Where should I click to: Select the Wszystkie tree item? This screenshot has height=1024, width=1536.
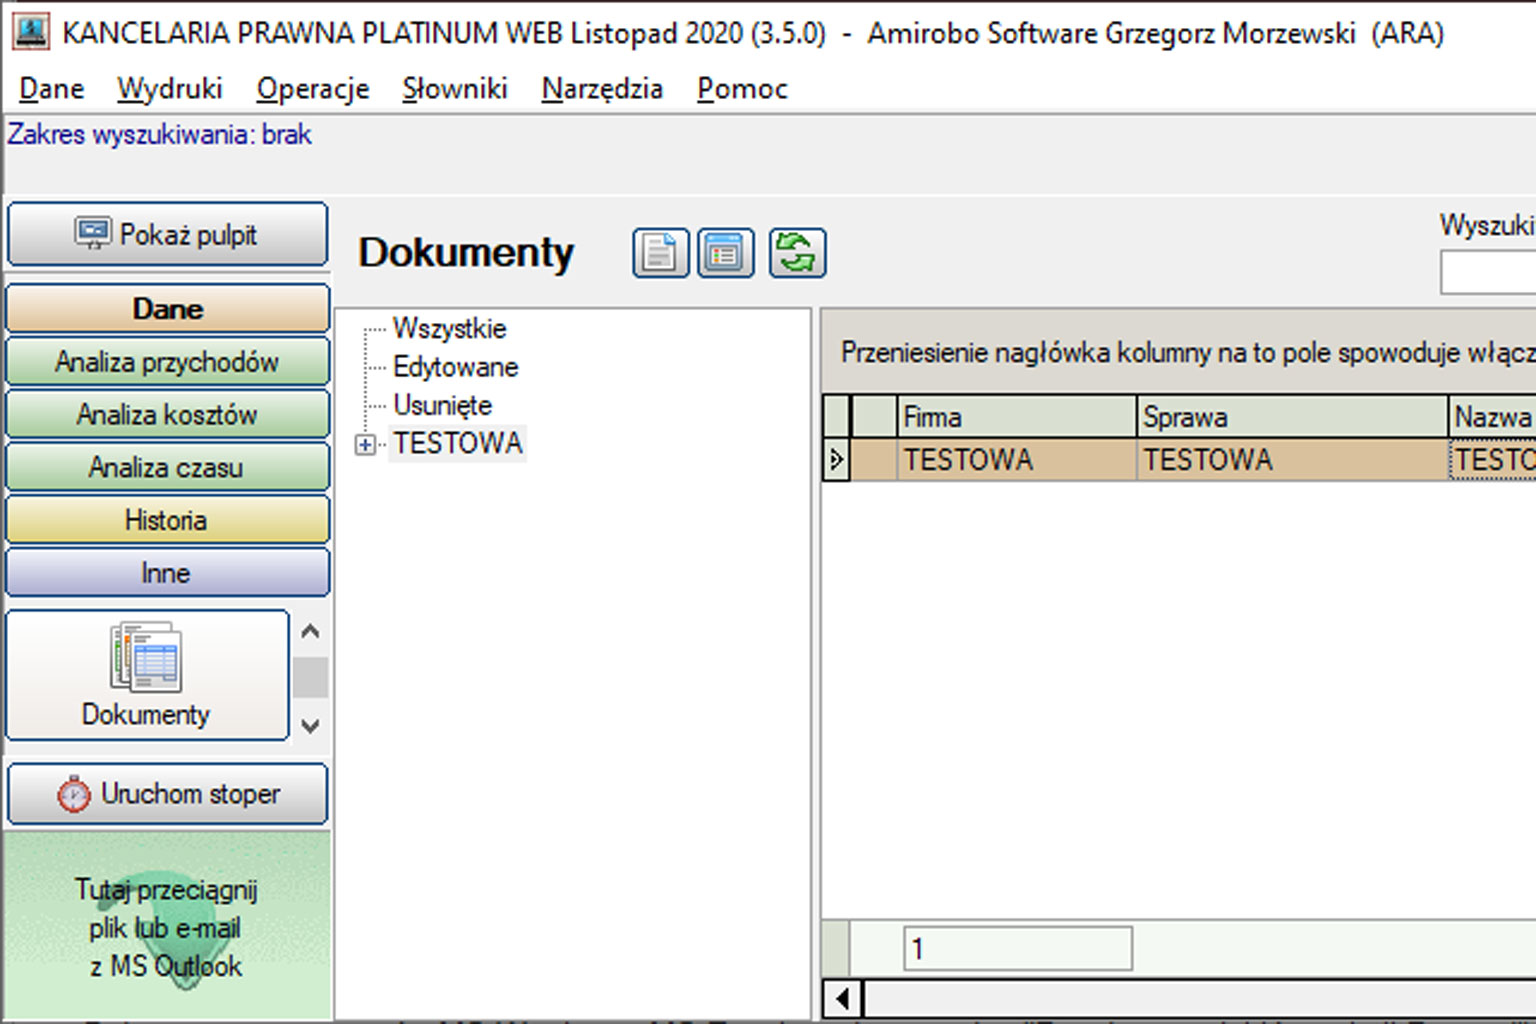pos(449,328)
